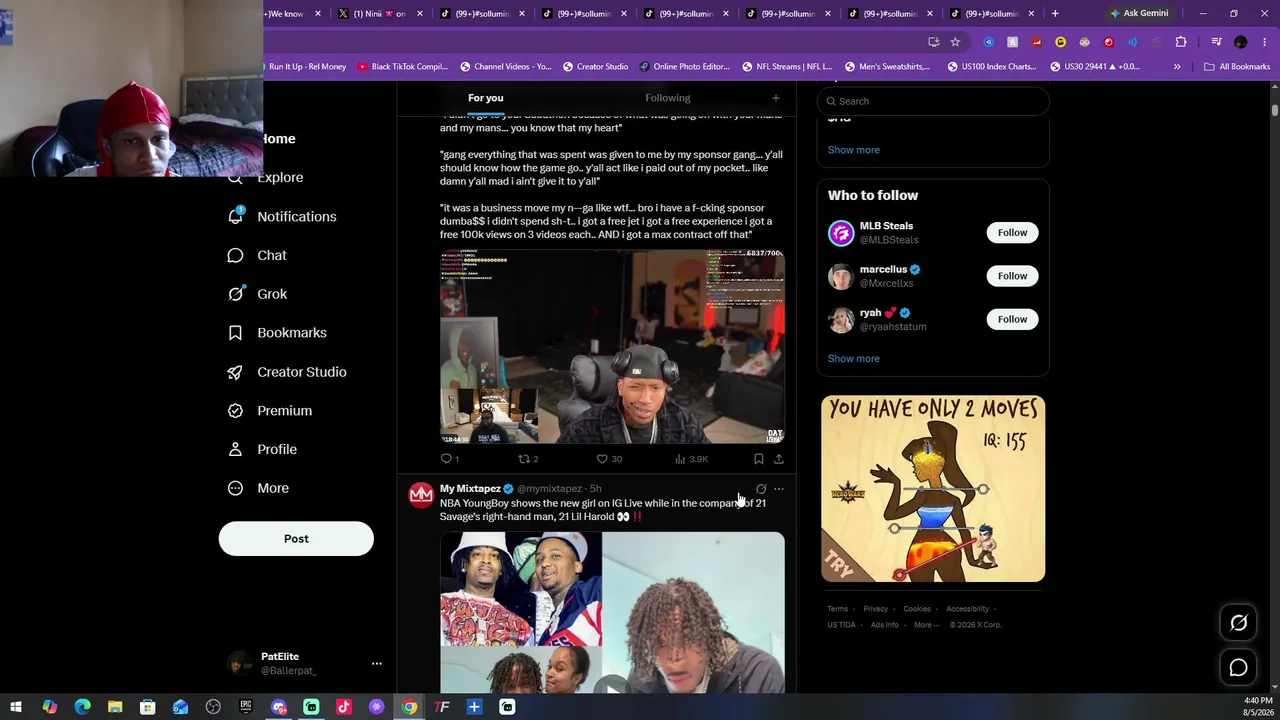Click the Notifications bell icon
Viewport: 1280px width, 720px height.
tap(236, 215)
